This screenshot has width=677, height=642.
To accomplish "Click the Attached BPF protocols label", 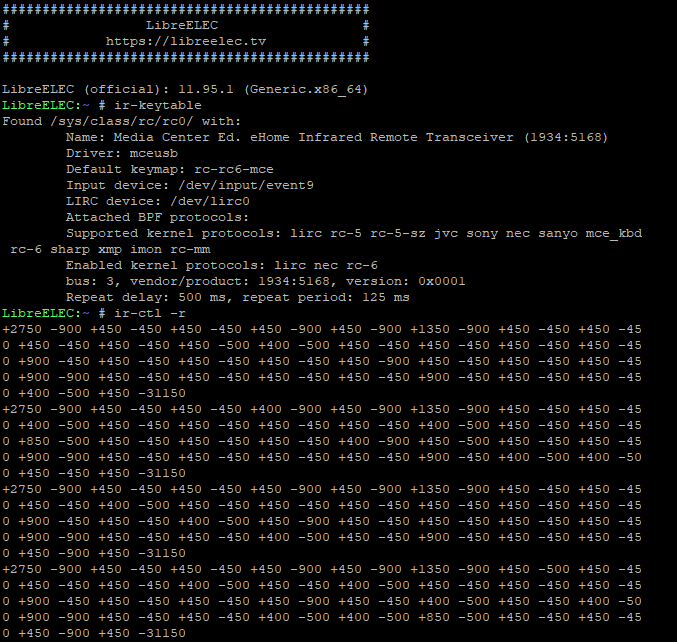I will tap(158, 217).
